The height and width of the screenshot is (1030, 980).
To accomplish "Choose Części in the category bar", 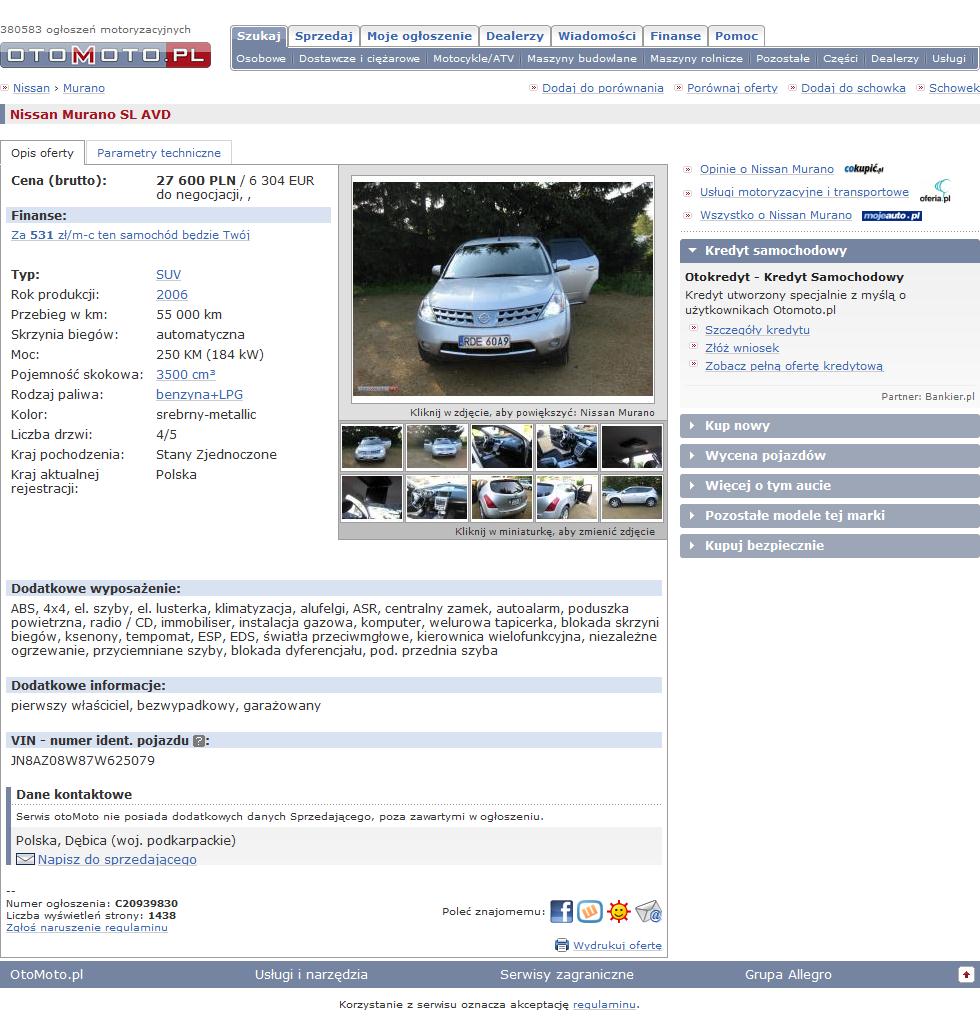I will (840, 58).
